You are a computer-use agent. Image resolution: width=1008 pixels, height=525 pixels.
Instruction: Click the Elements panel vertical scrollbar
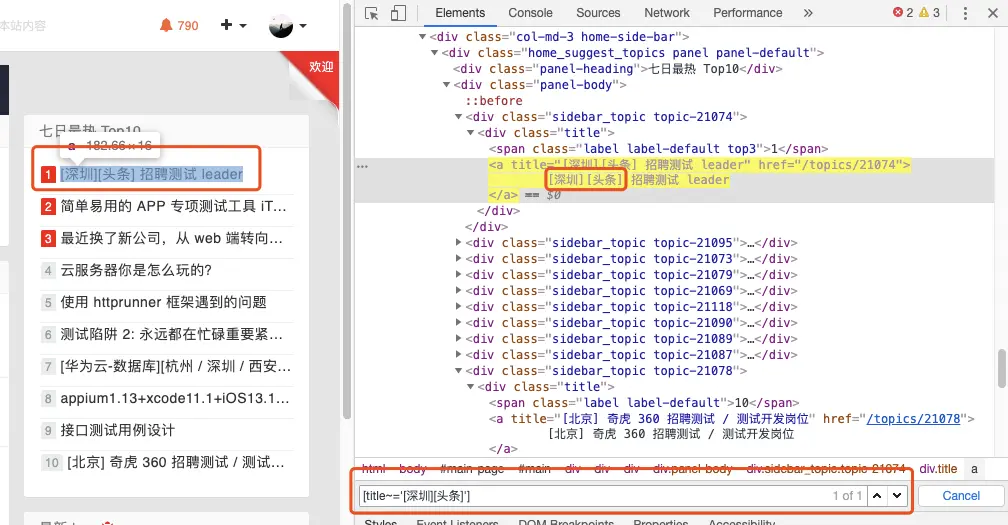[x=1002, y=369]
